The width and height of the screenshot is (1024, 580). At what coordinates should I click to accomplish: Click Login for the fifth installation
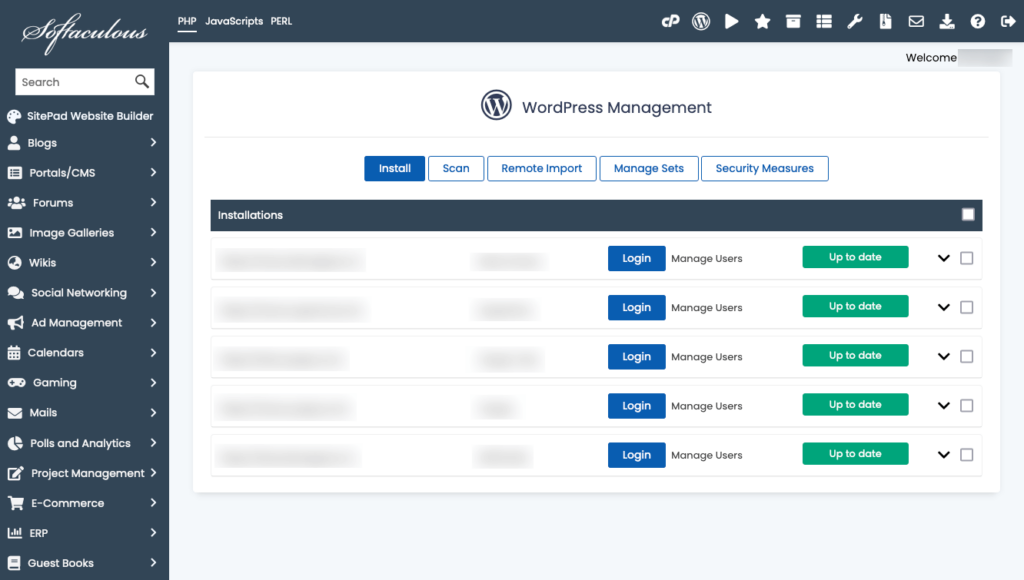(637, 455)
